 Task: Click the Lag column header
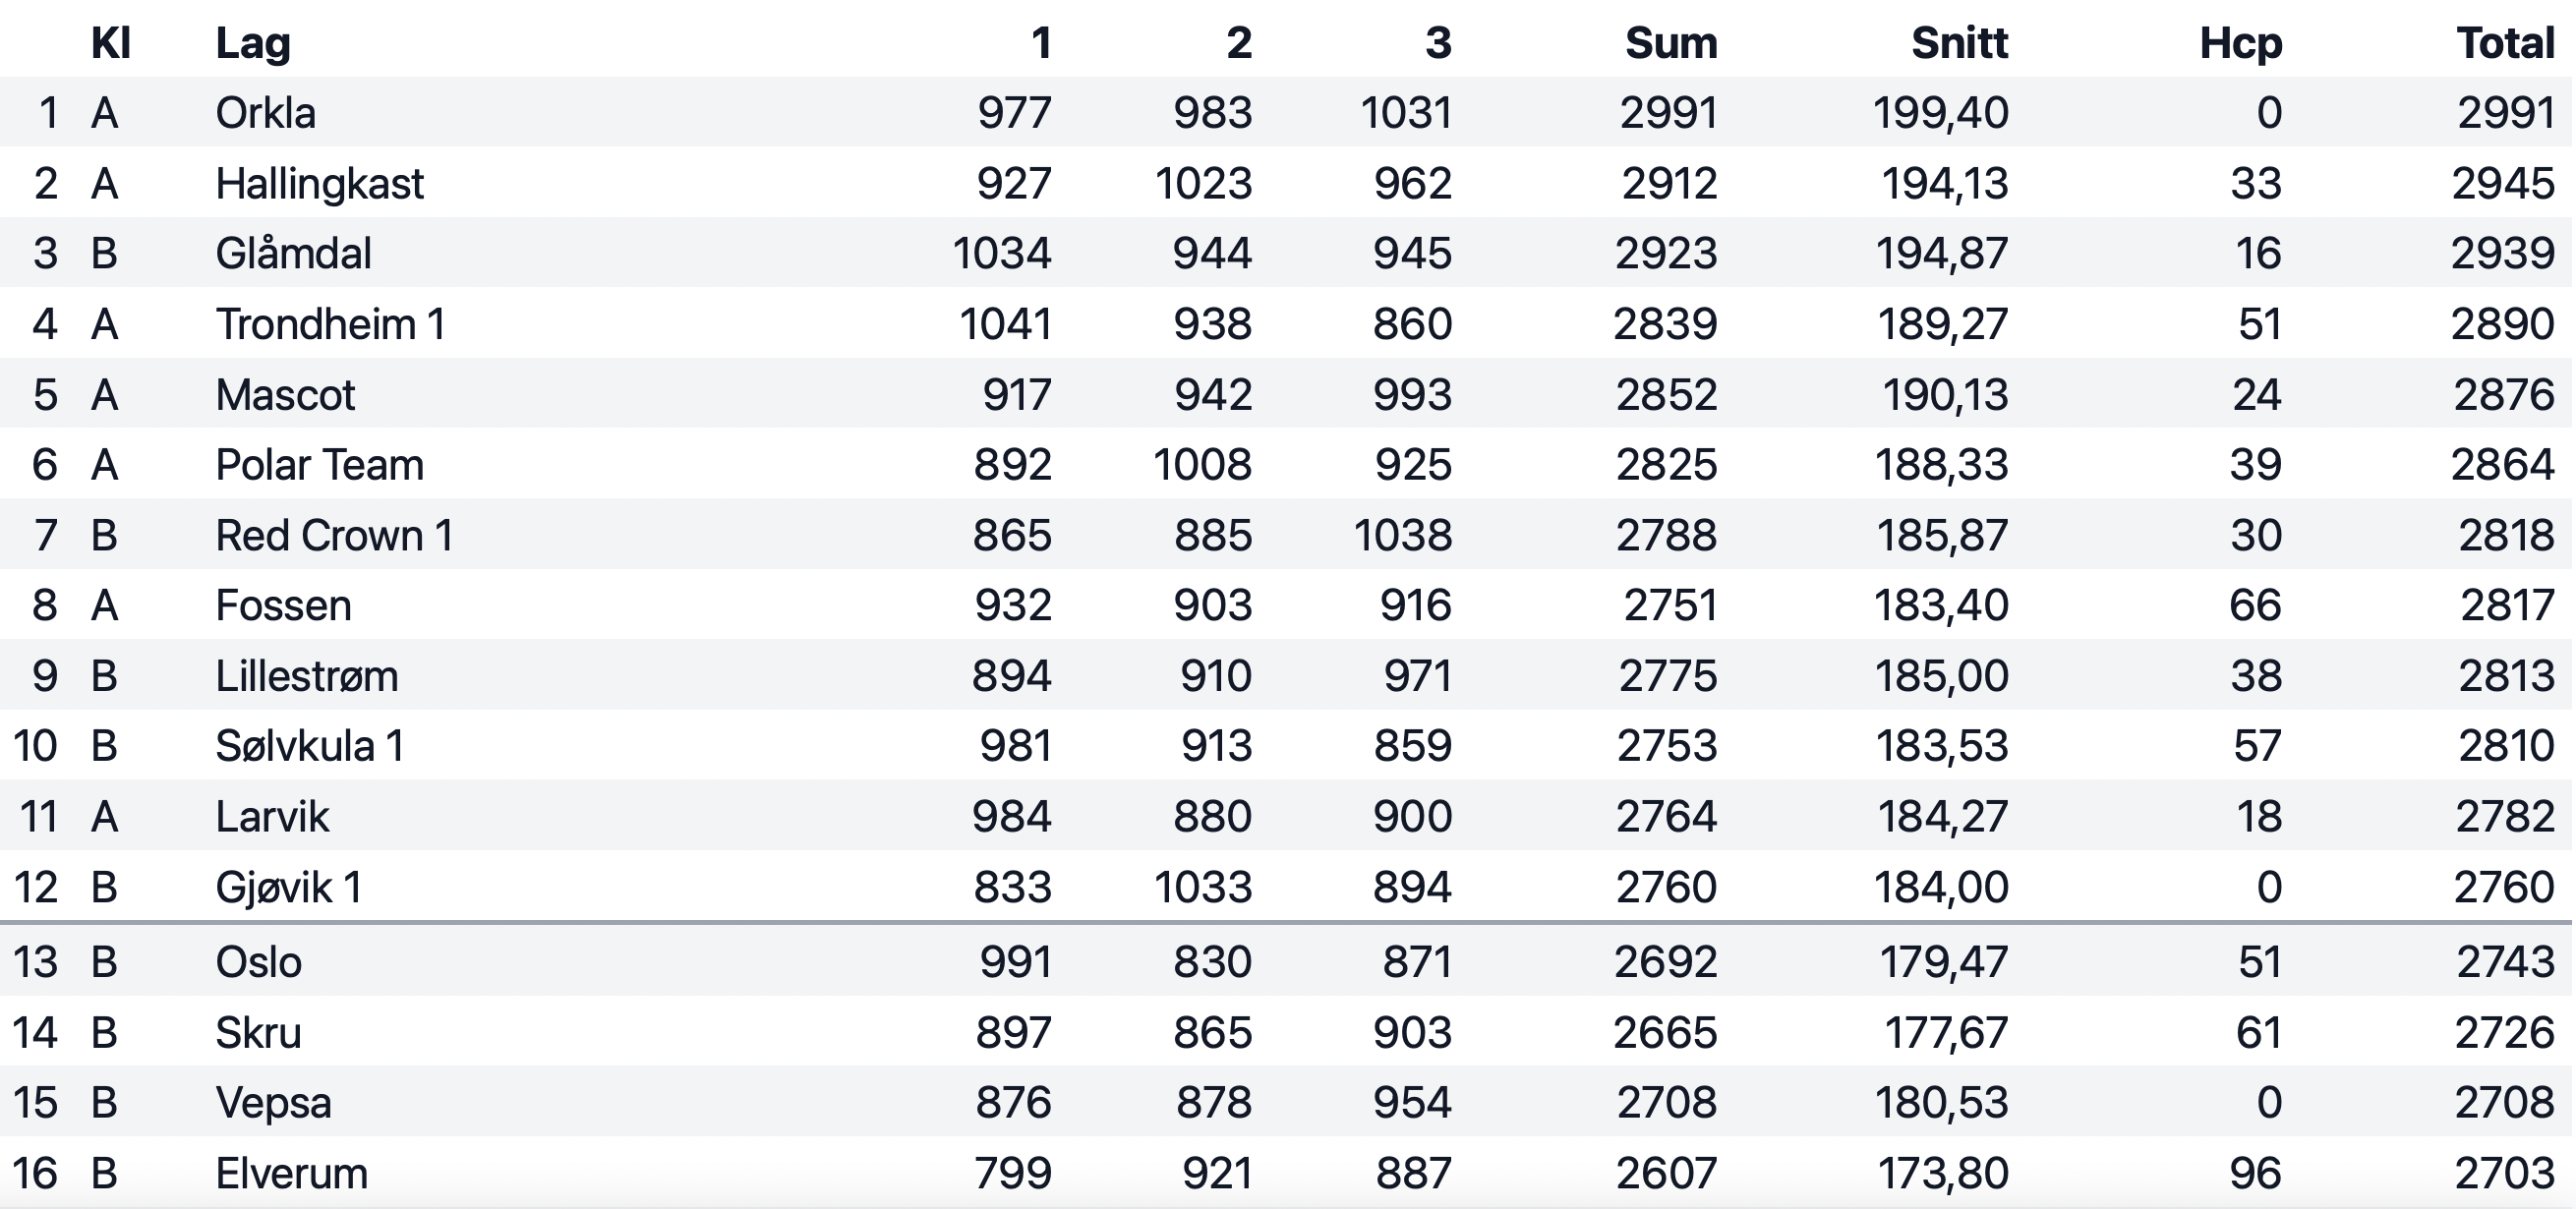tap(253, 43)
